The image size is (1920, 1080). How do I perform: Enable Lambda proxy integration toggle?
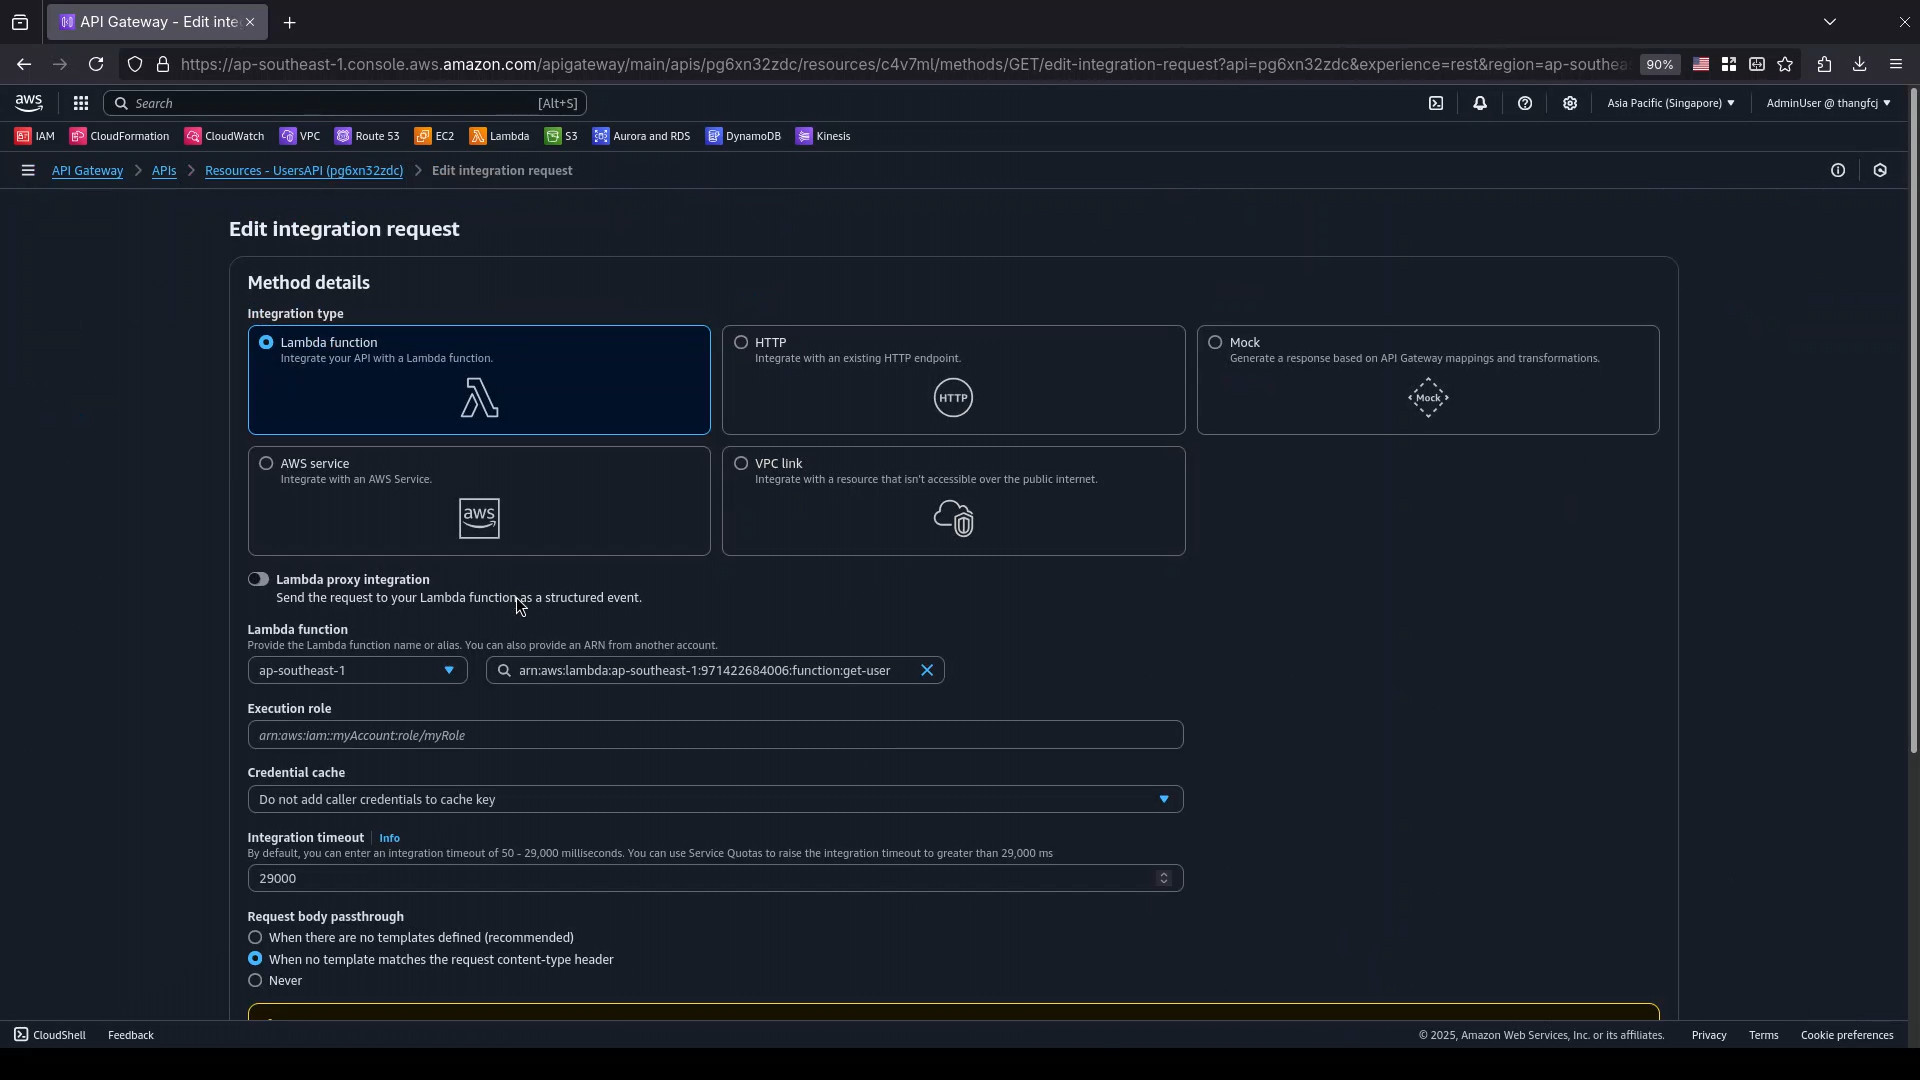click(x=258, y=580)
